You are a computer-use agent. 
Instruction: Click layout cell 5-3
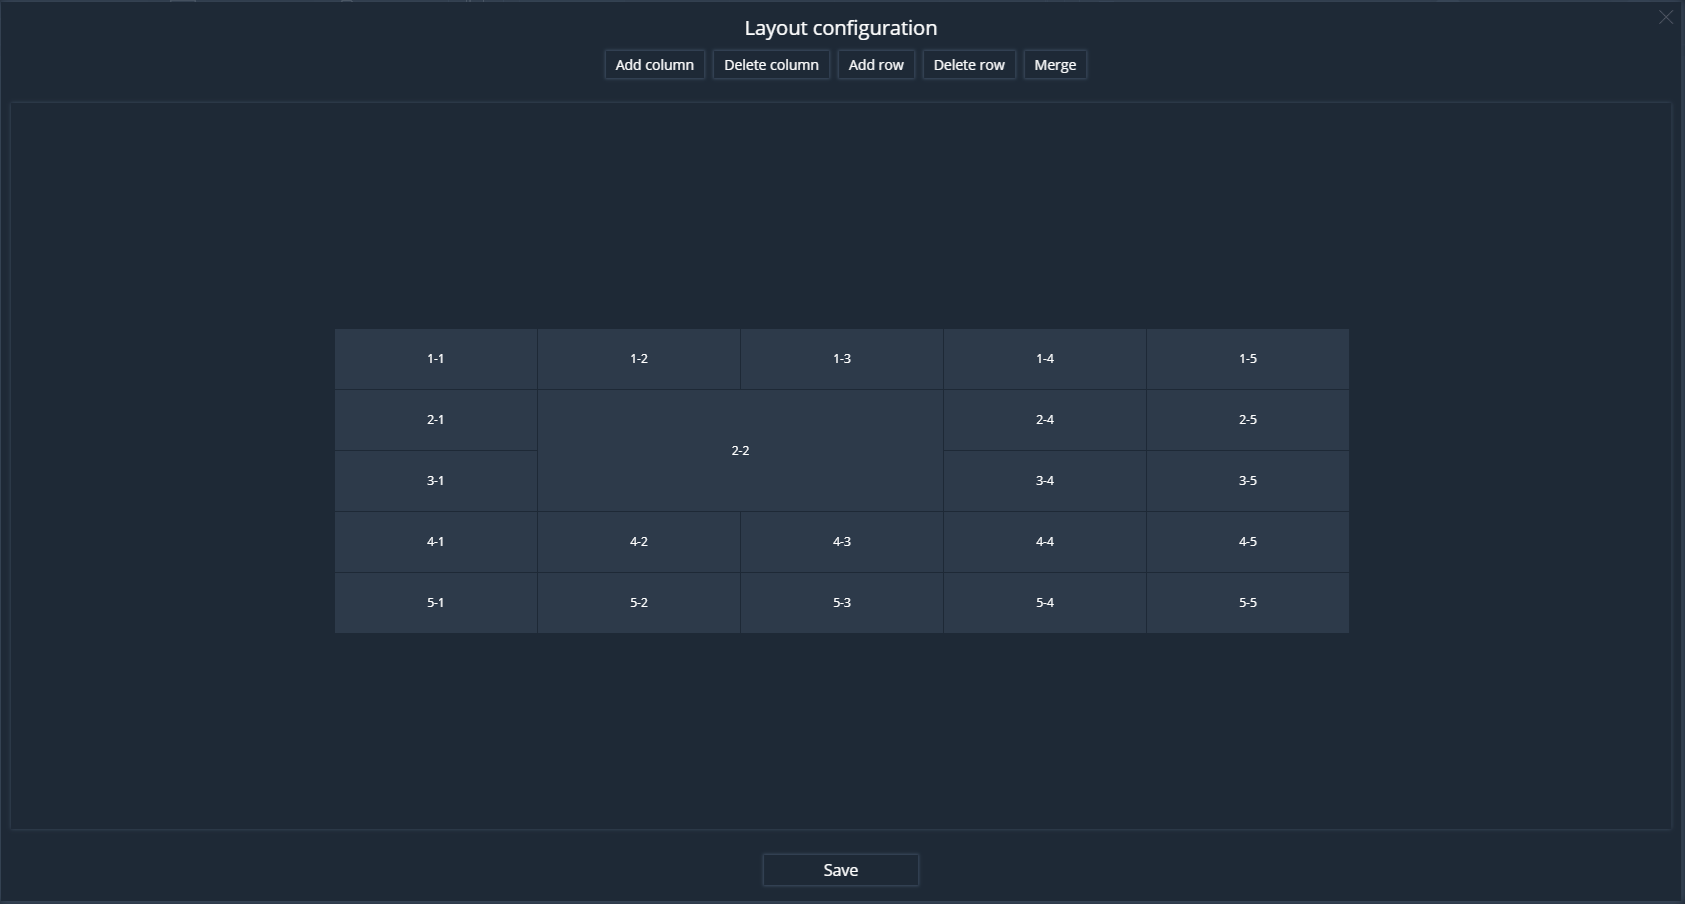pyautogui.click(x=841, y=603)
